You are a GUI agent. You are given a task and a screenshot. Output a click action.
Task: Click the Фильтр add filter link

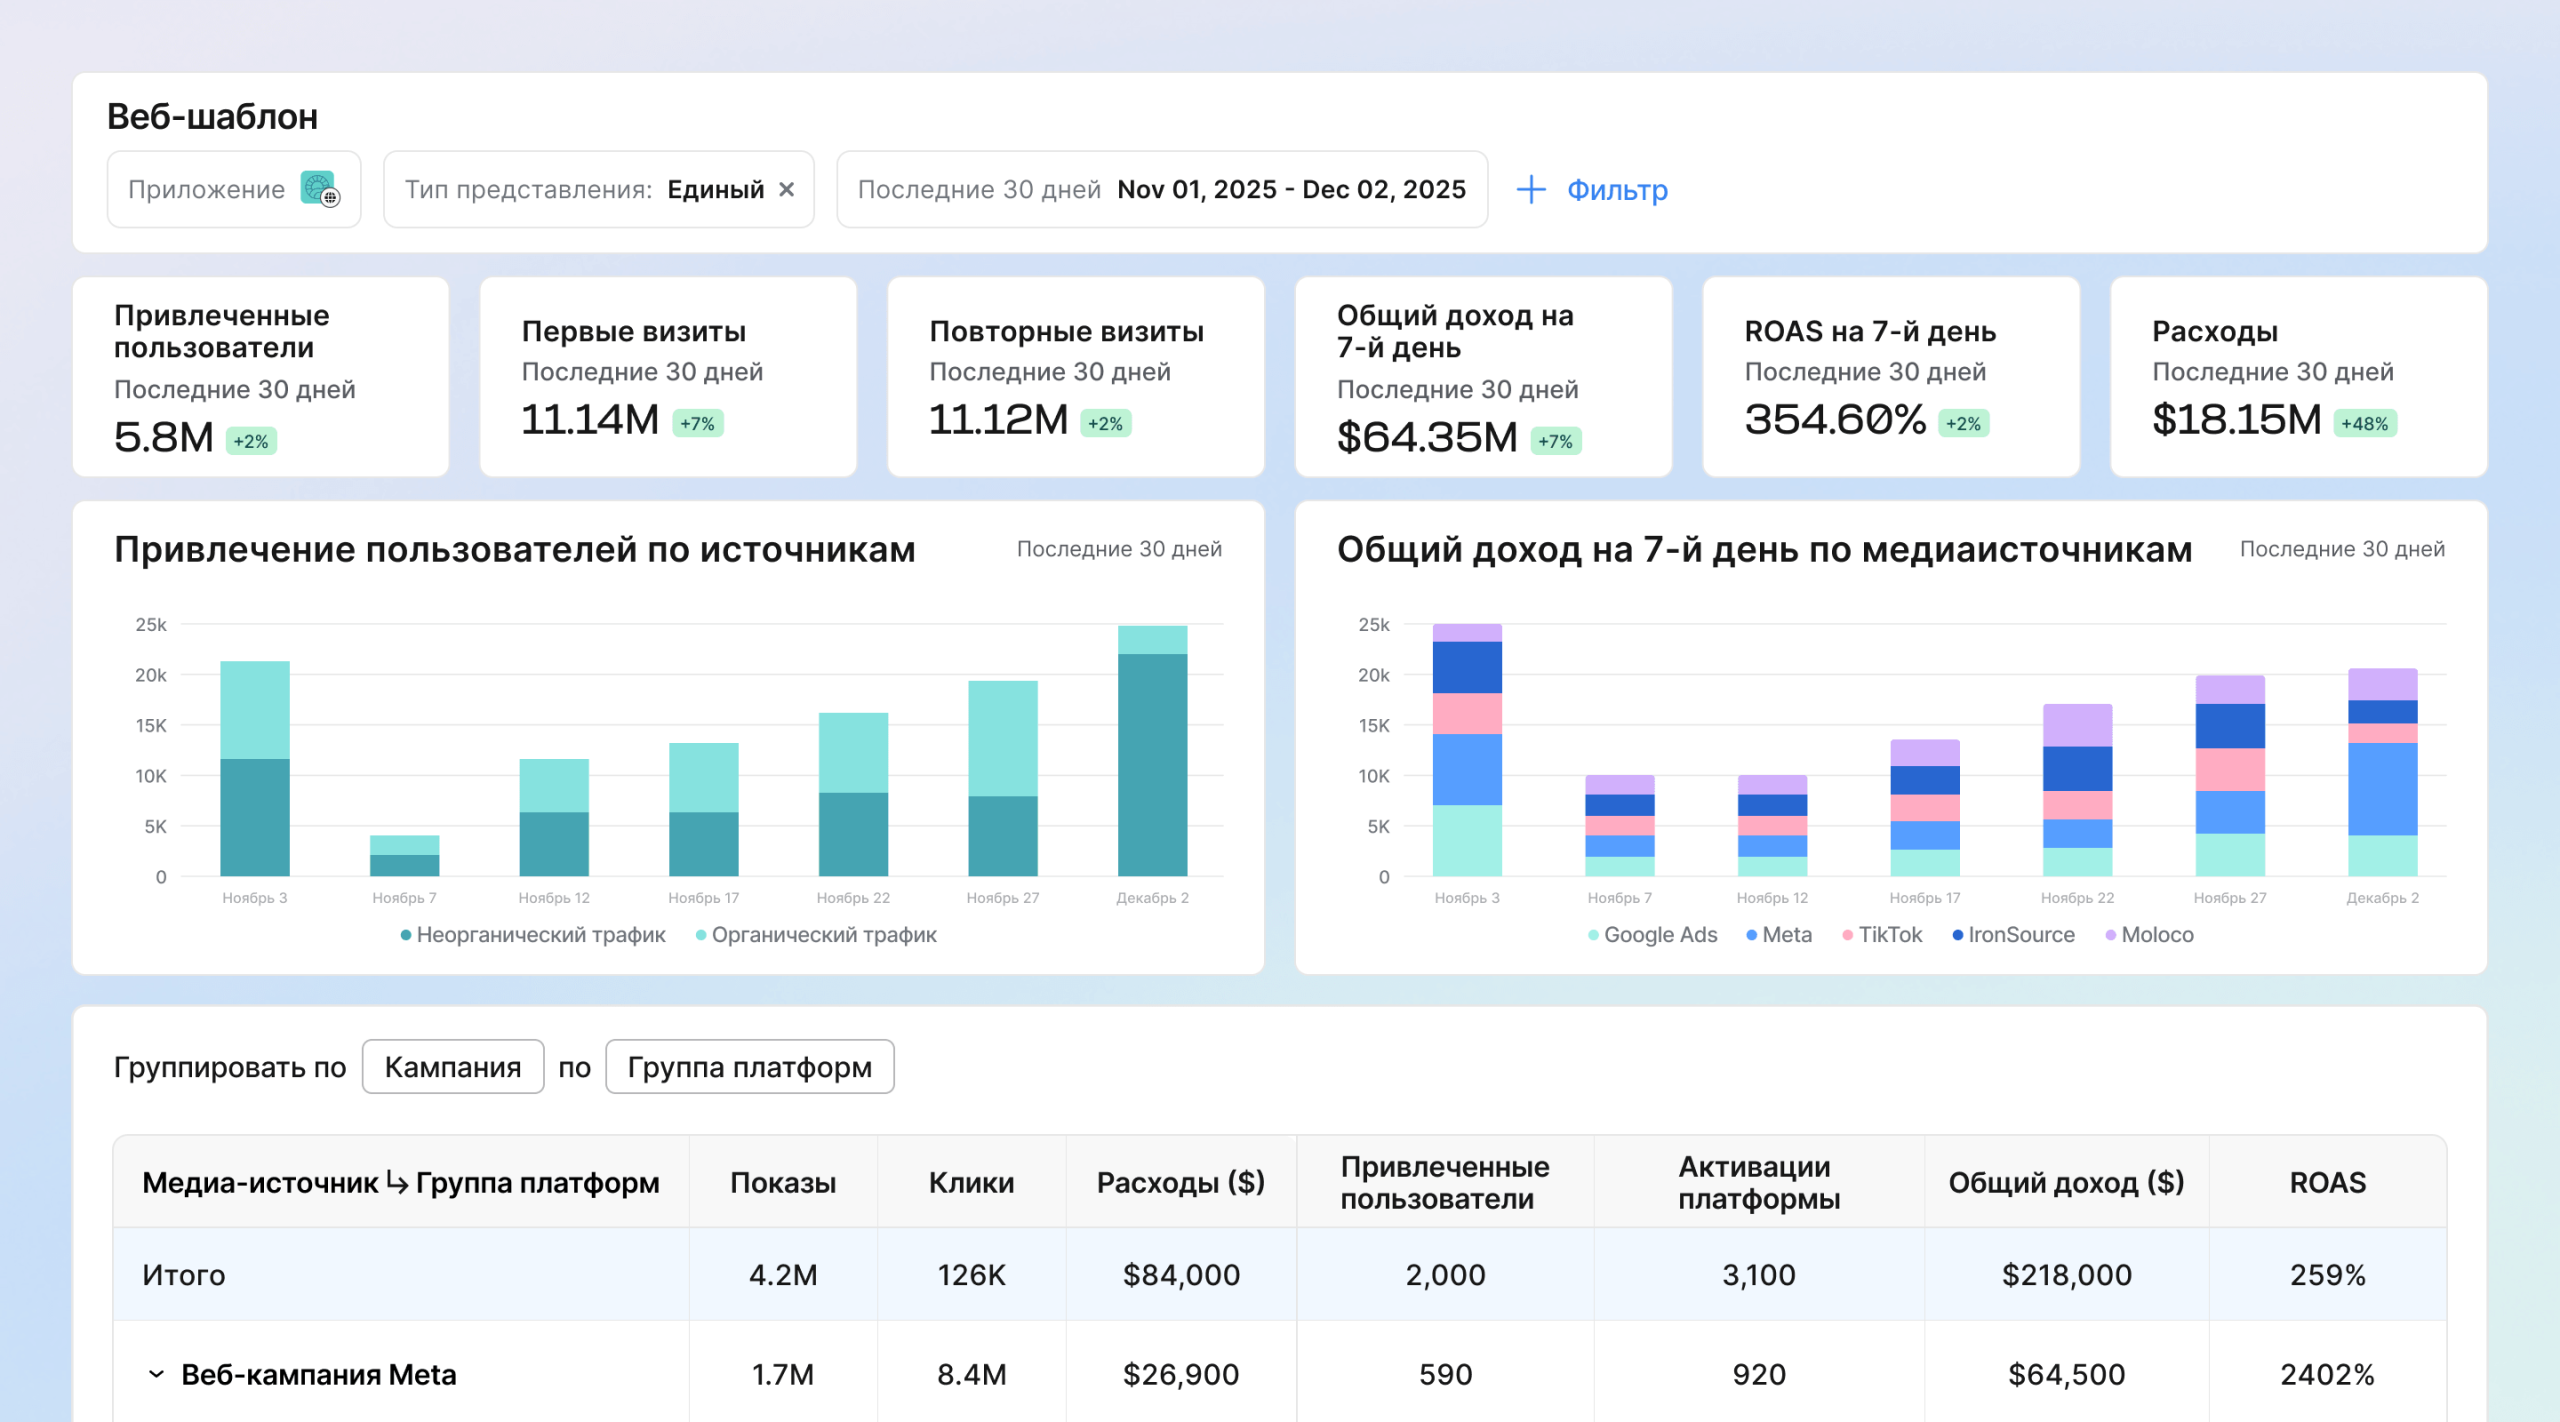pyautogui.click(x=1617, y=189)
